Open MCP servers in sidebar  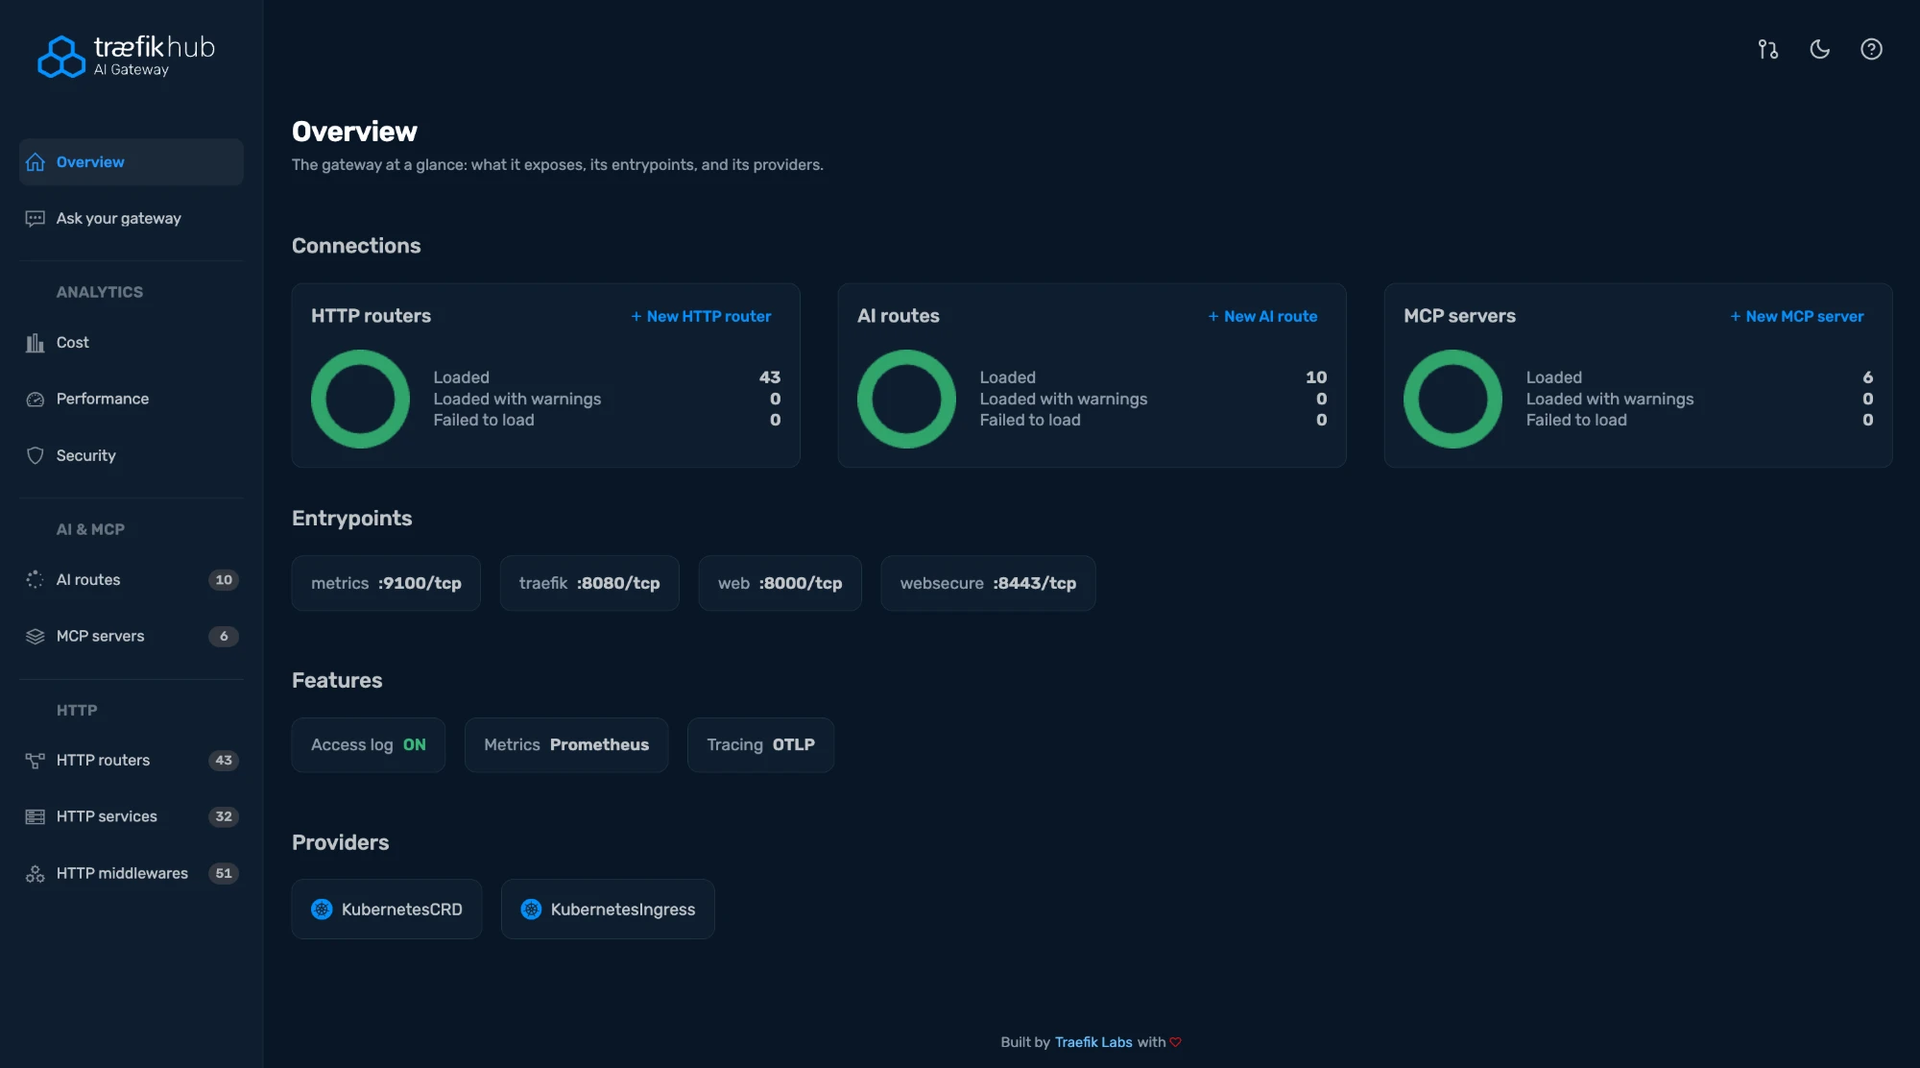coord(131,636)
